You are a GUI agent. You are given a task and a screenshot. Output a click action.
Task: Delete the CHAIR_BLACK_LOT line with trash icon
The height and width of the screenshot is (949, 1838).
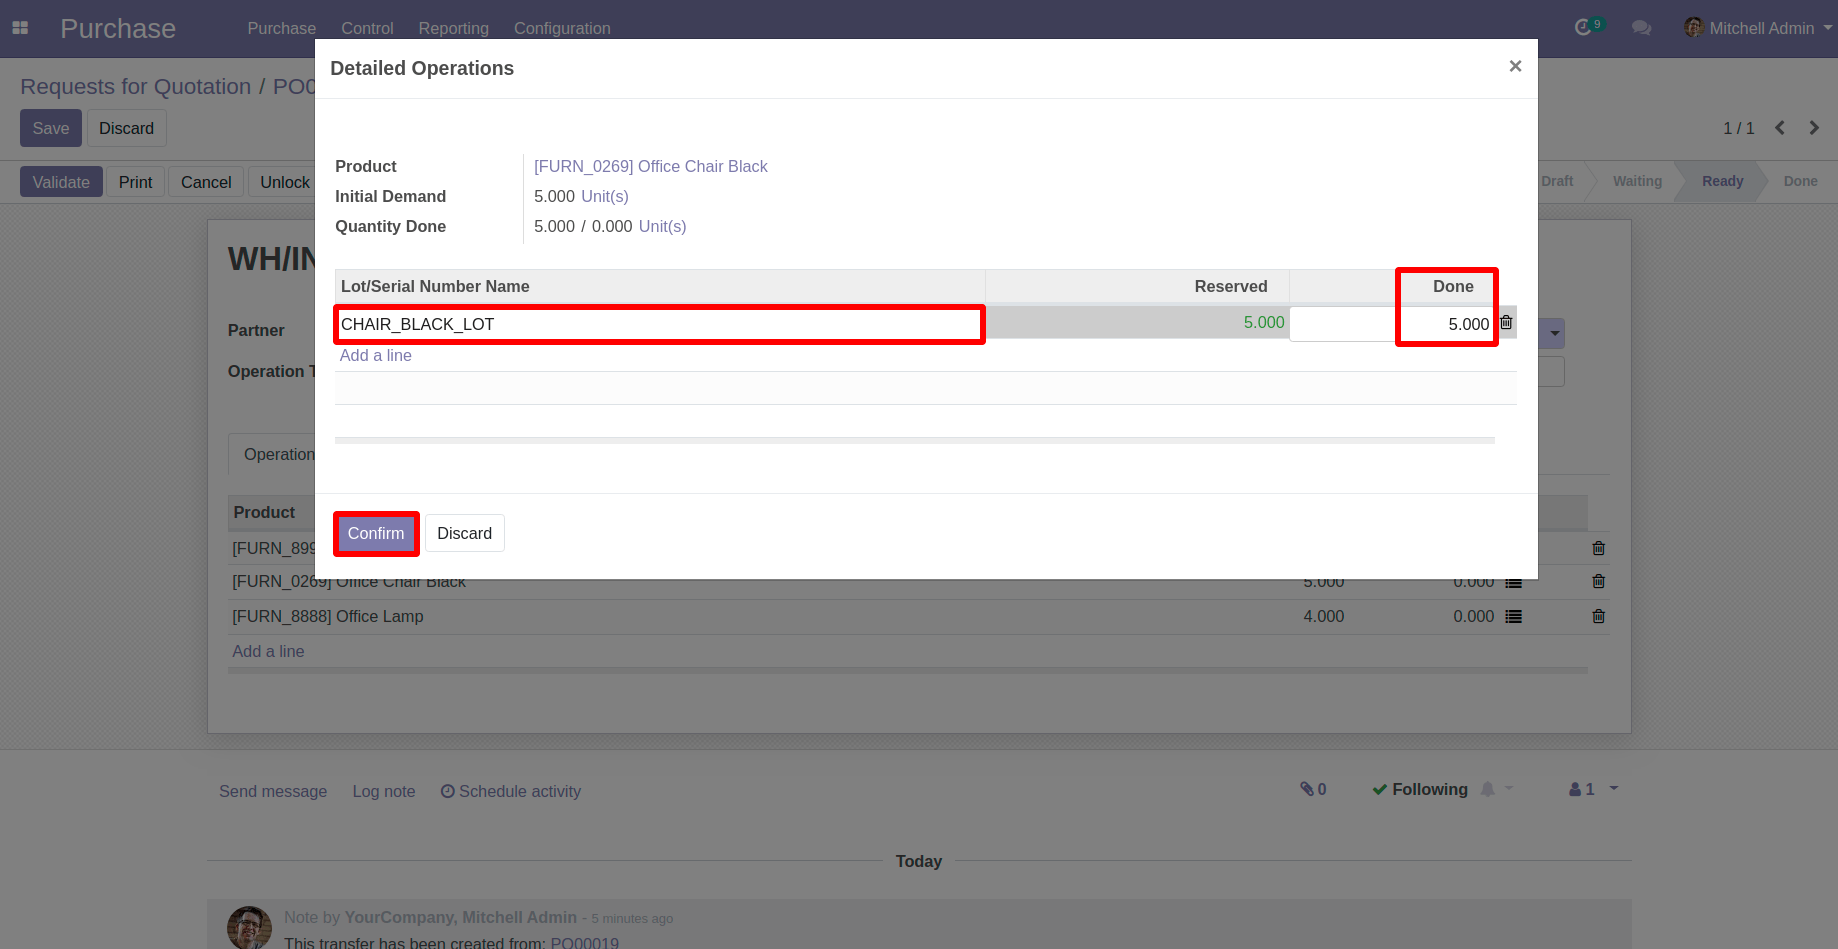1506,322
